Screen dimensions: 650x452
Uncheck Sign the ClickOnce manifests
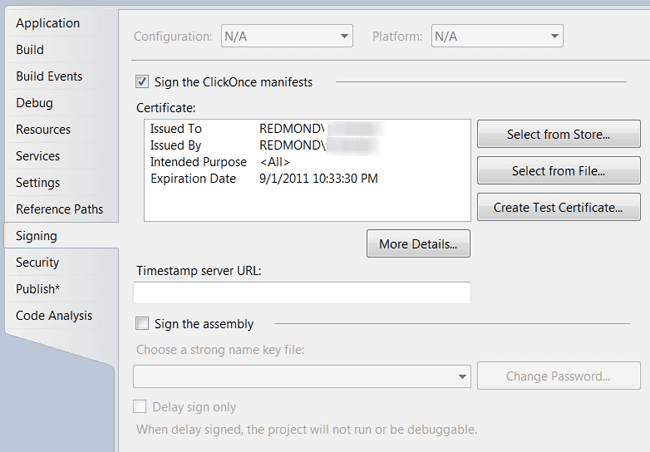click(142, 82)
